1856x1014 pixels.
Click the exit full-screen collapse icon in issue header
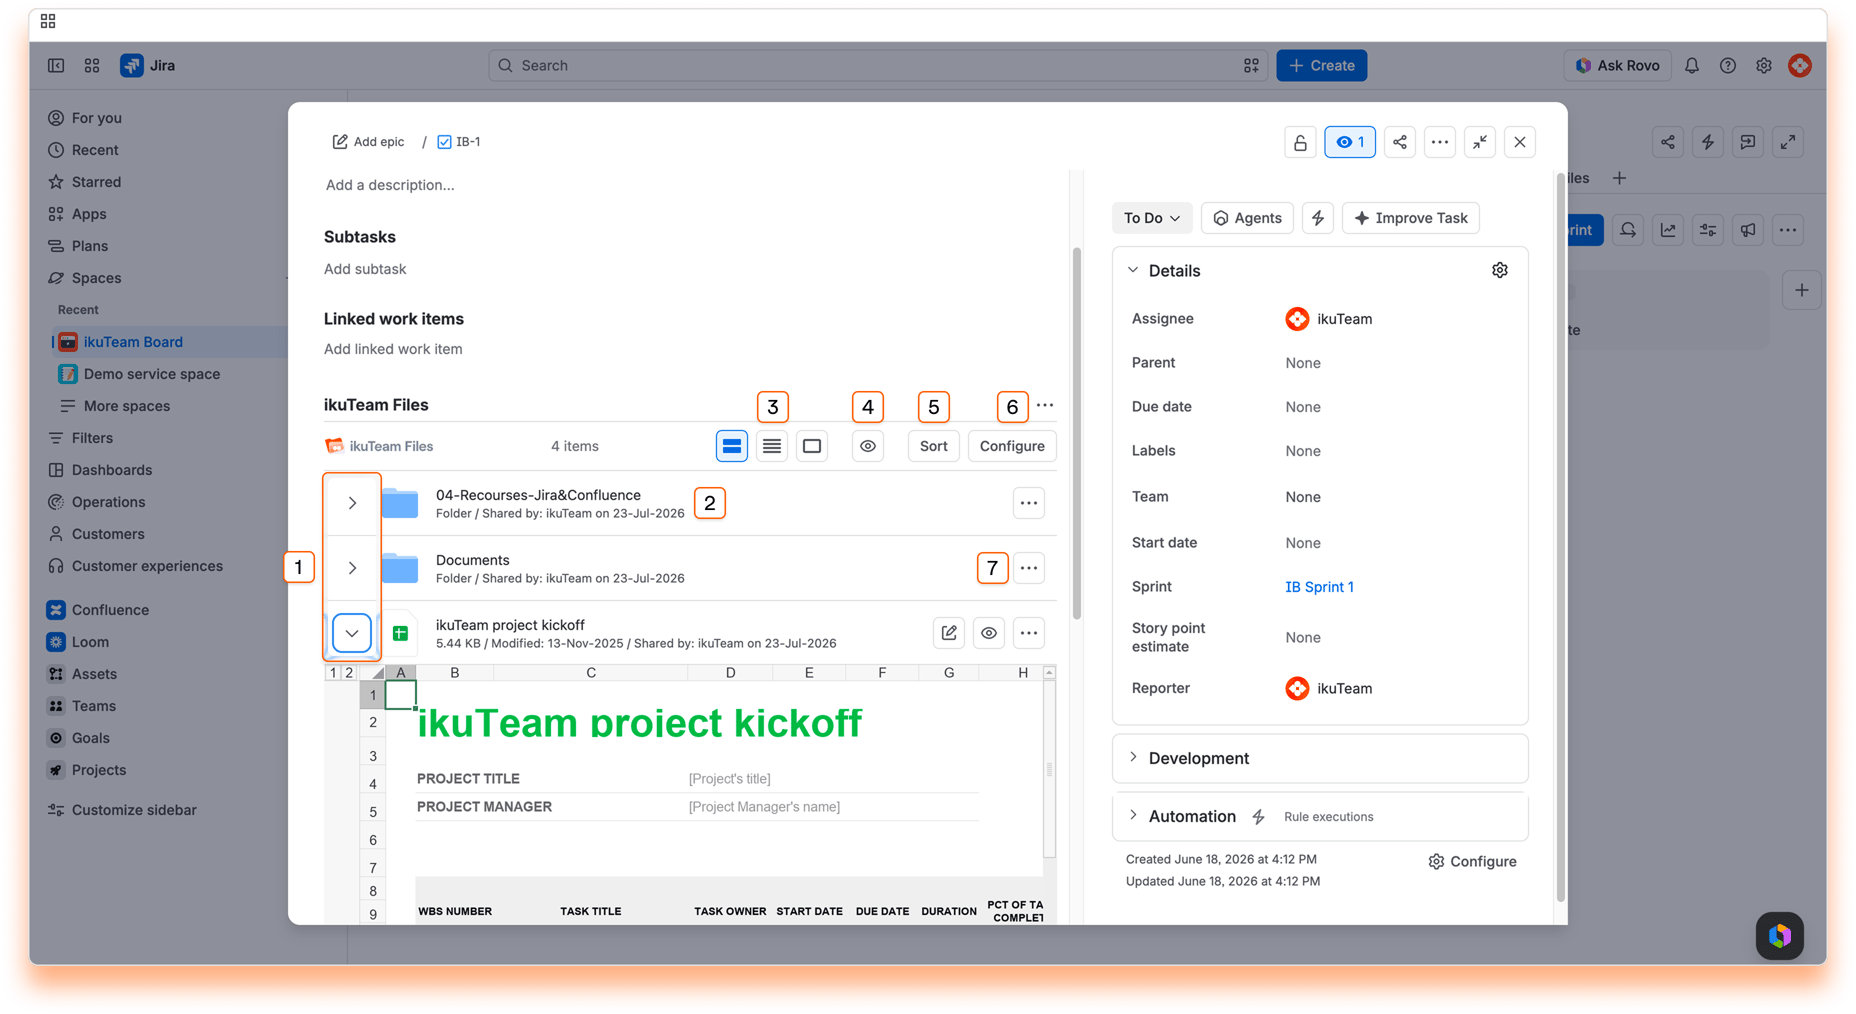[x=1480, y=142]
